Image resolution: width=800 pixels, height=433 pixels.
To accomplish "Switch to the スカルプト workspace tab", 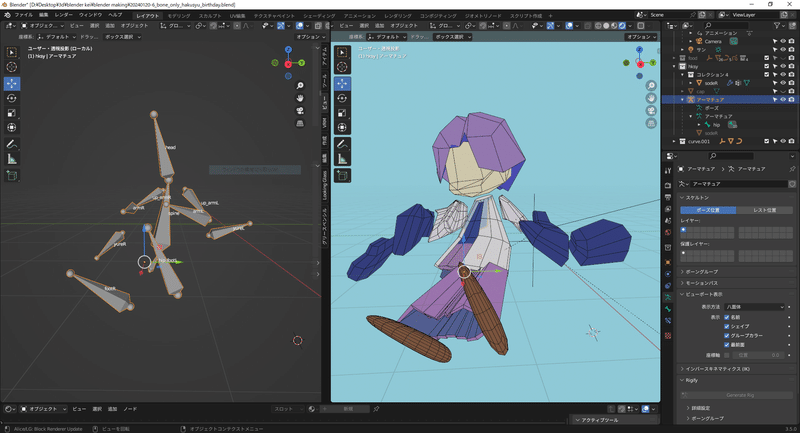I will [210, 16].
